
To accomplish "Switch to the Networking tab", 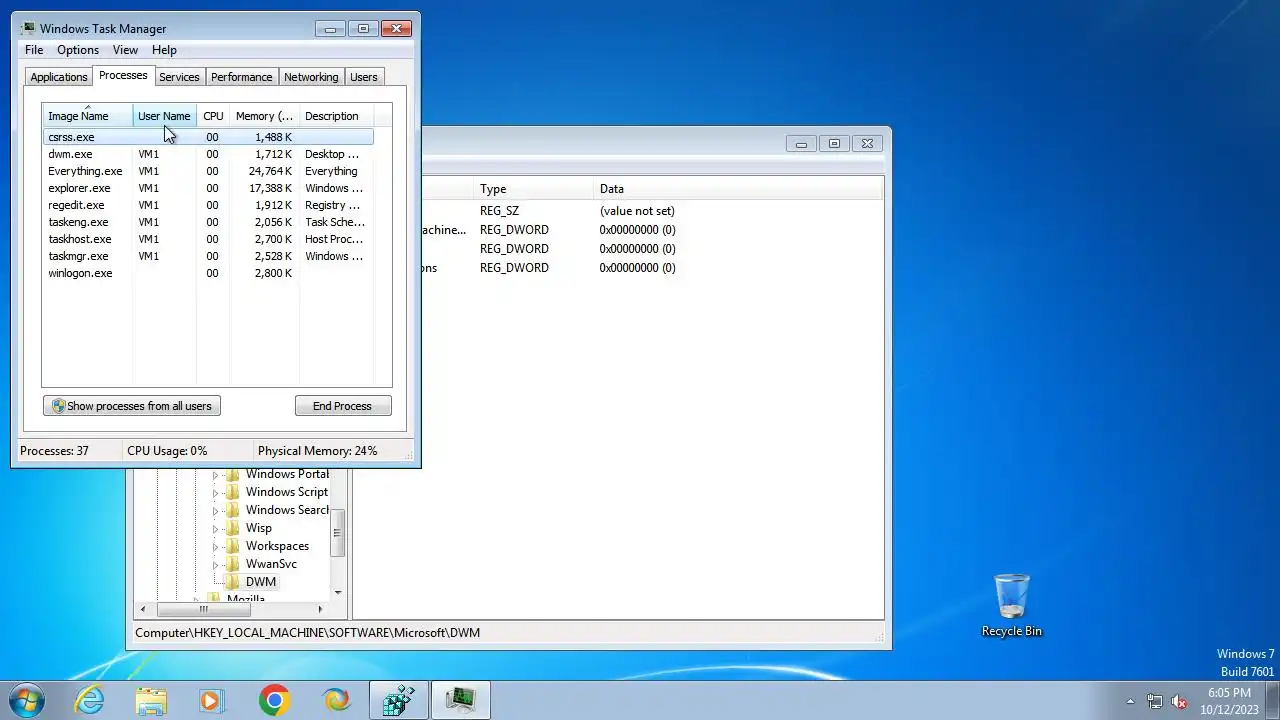I will click(x=311, y=77).
